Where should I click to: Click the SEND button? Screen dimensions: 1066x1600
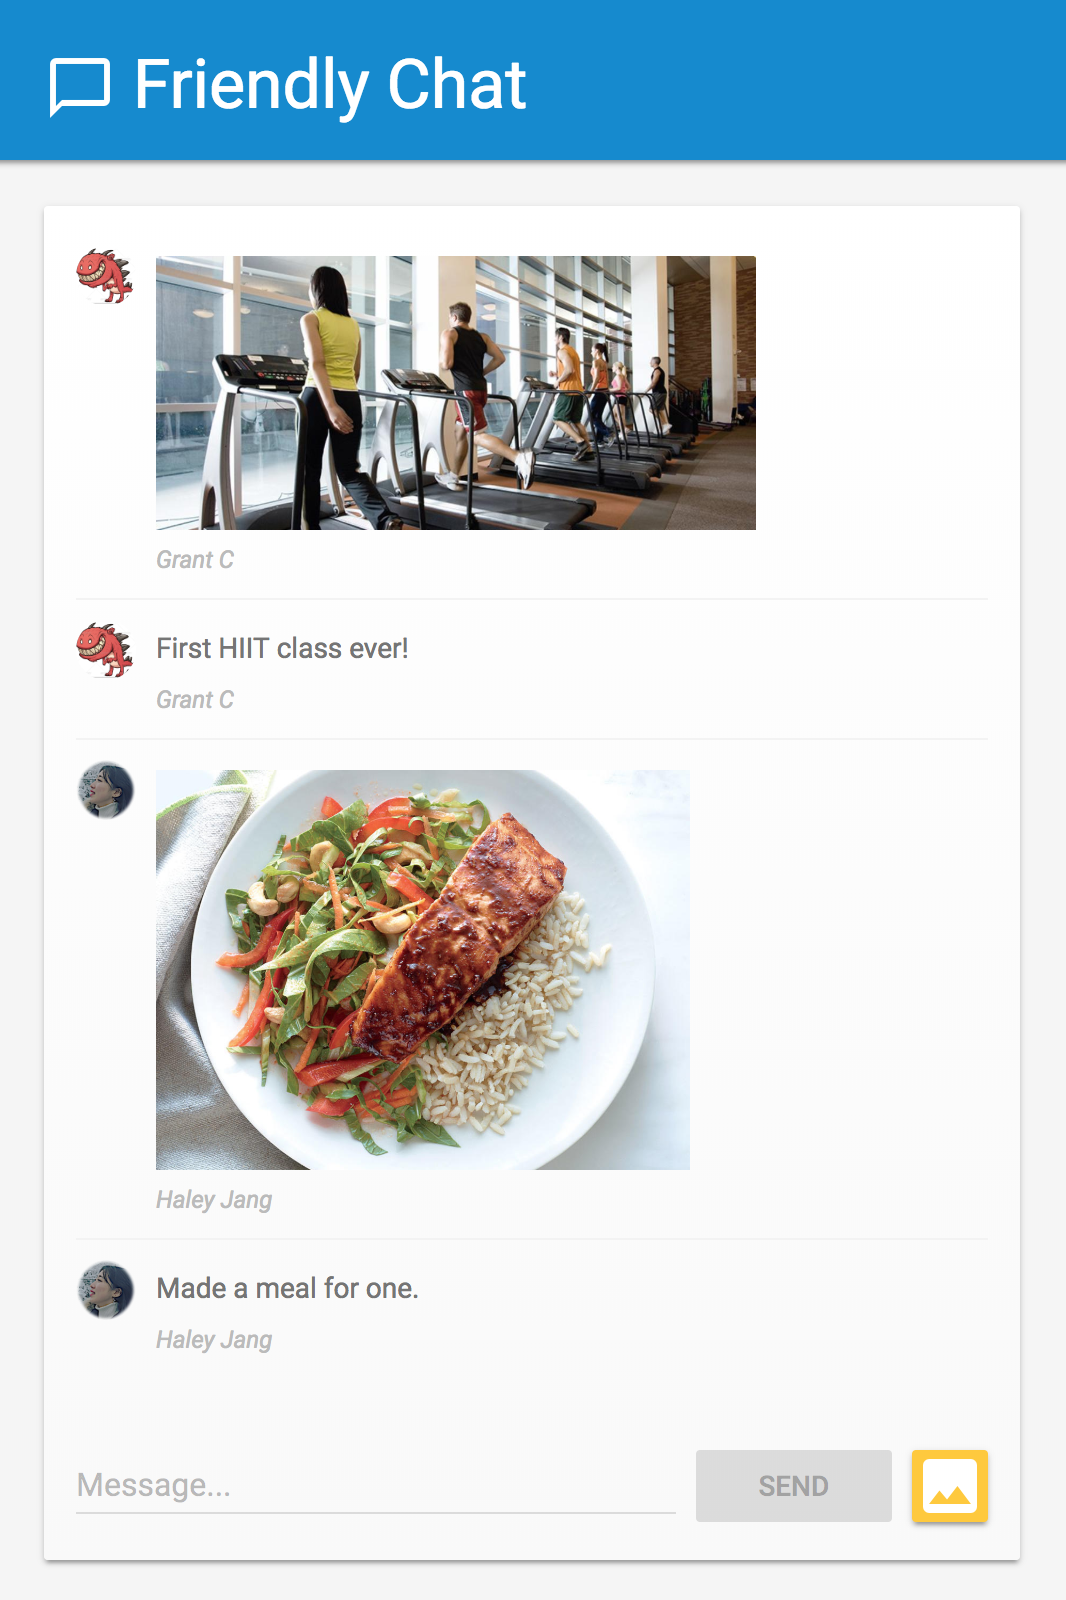[x=794, y=1486]
